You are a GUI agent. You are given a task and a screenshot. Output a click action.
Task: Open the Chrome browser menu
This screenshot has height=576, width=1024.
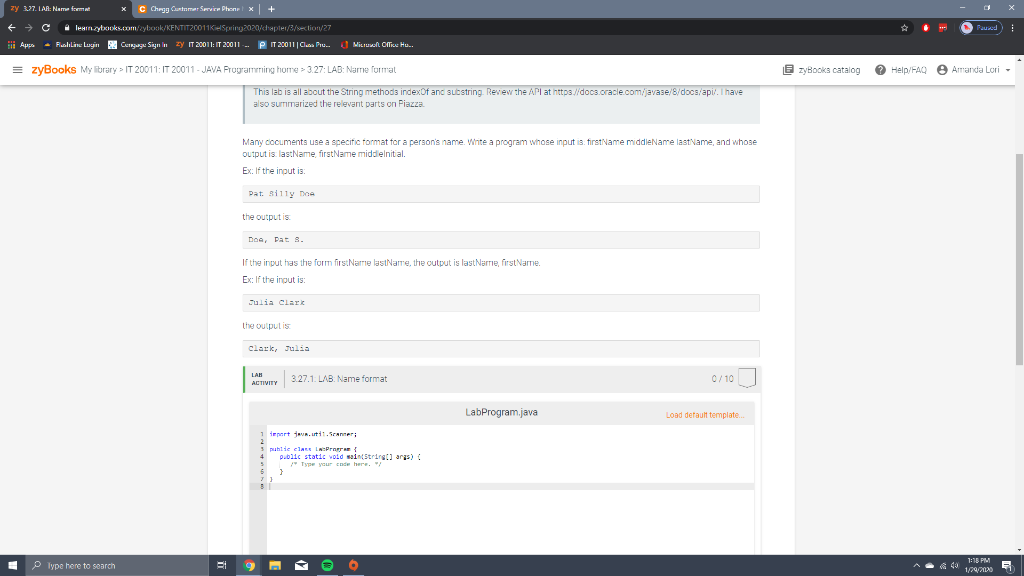tap(1013, 28)
